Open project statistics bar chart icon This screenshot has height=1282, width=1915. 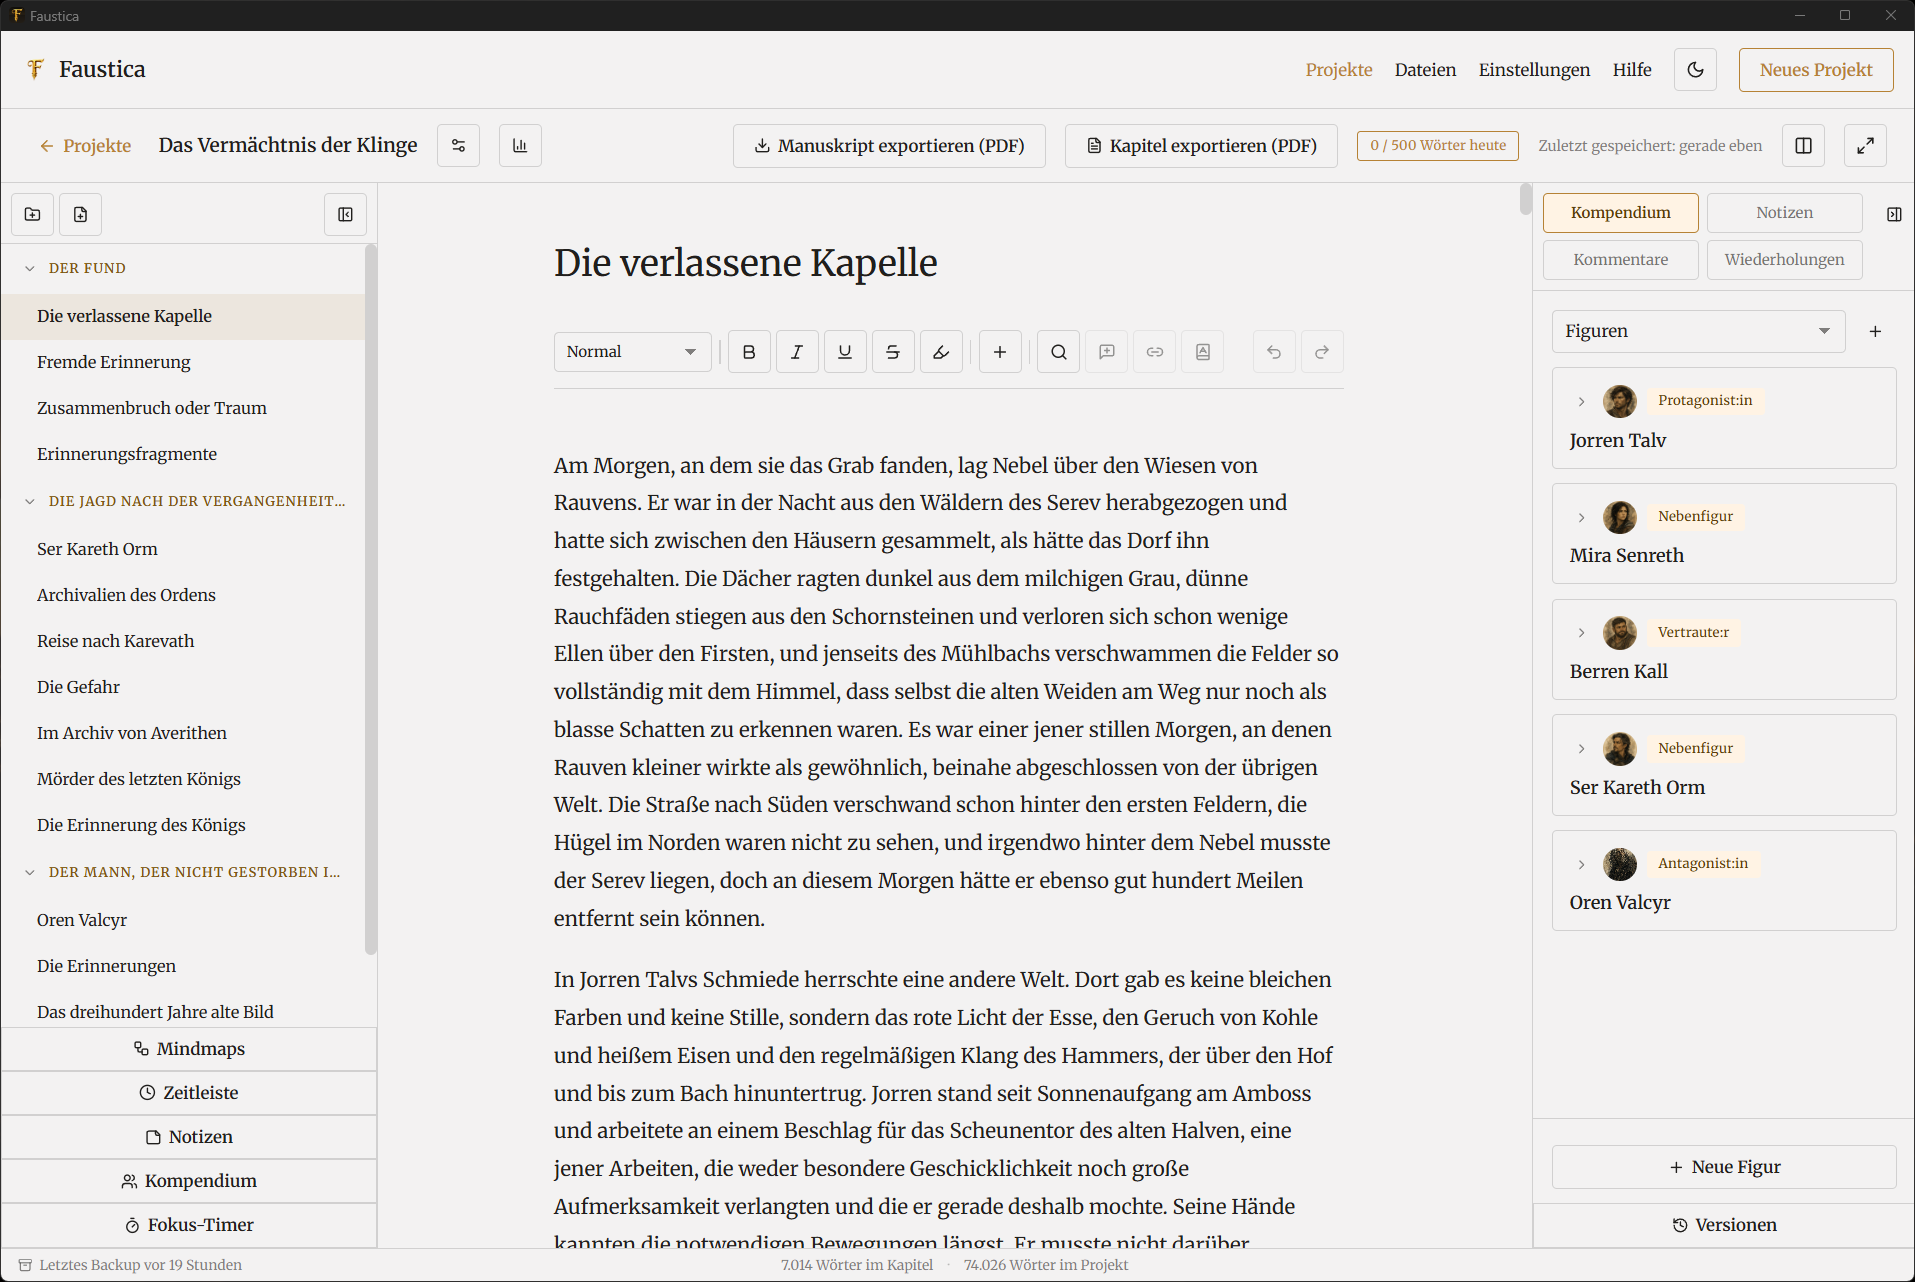tap(520, 146)
